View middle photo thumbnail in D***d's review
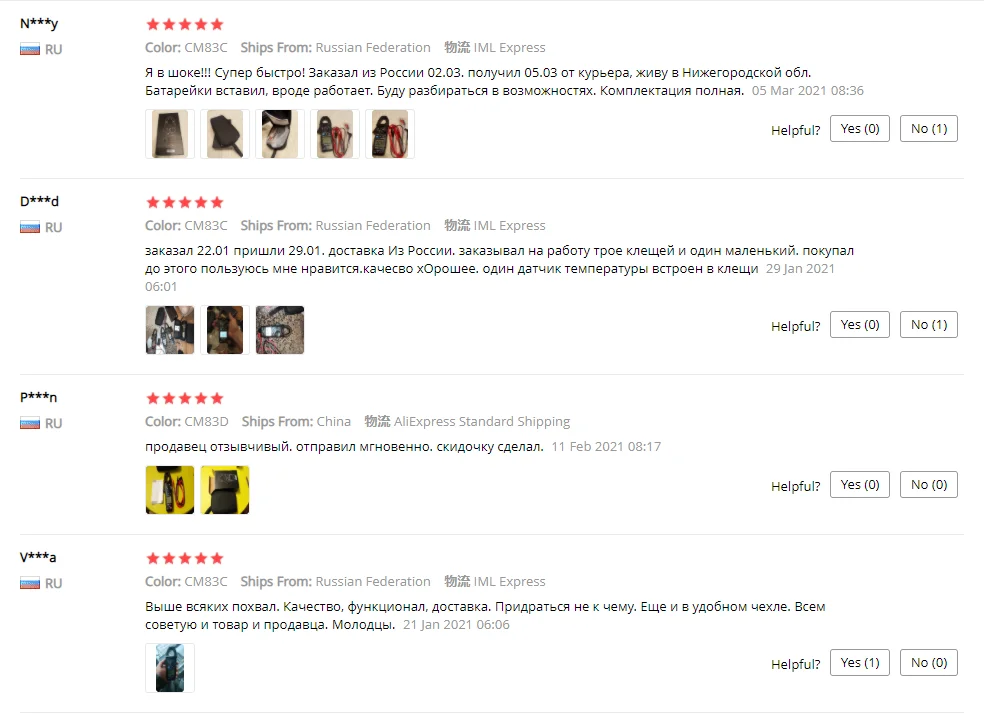Screen dimensions: 984x716 [x=225, y=330]
